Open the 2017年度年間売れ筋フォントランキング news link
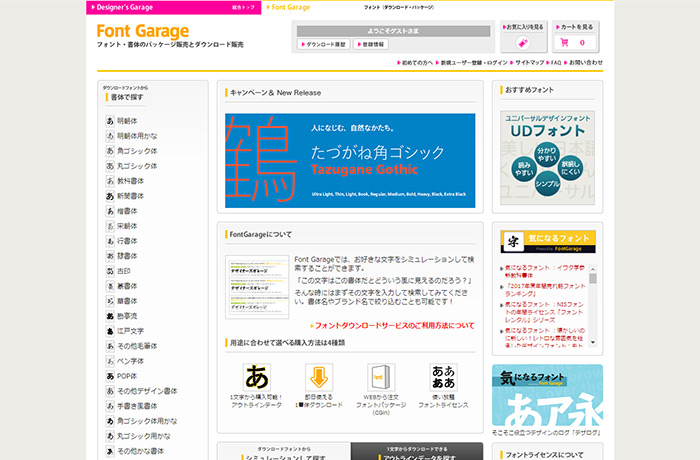Viewport: 700px width, 460px height. (x=544, y=290)
